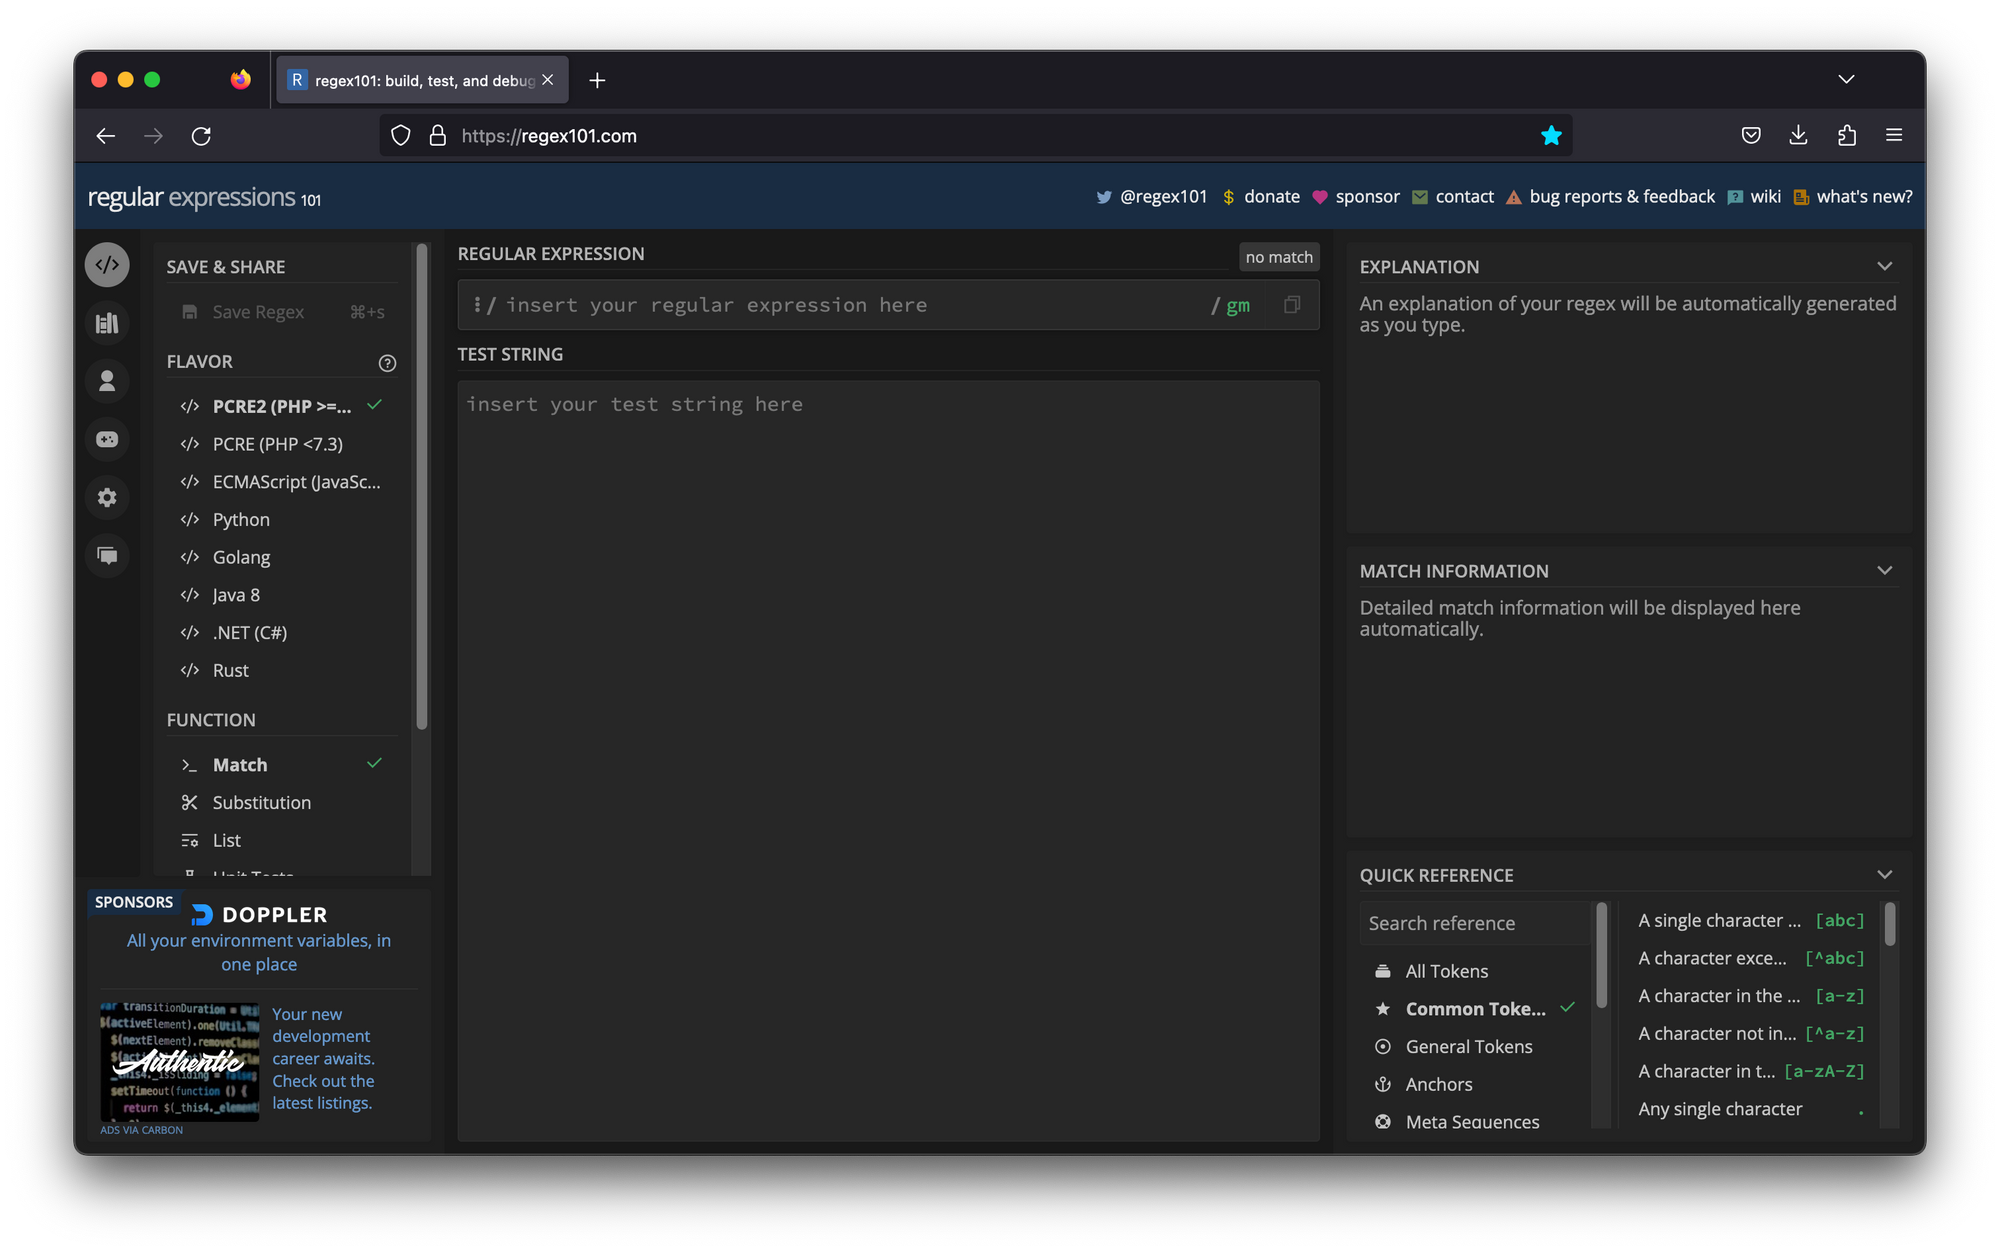Open the what's new link
Viewport: 2000px width, 1253px height.
[x=1853, y=197]
